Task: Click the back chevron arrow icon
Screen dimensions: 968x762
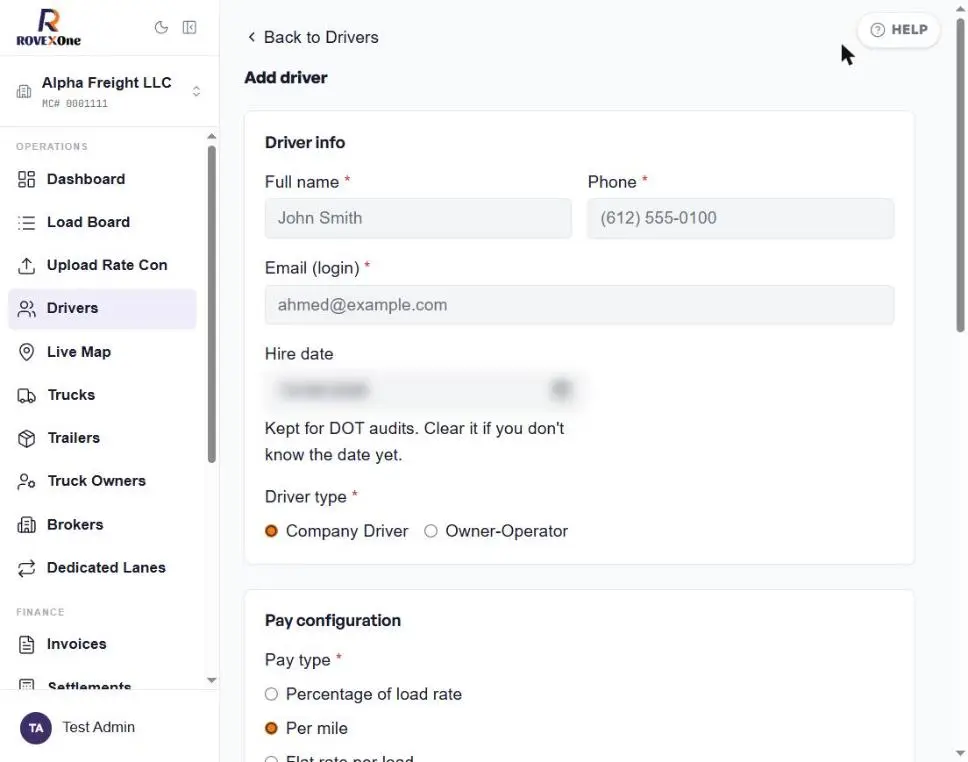Action: click(x=251, y=37)
